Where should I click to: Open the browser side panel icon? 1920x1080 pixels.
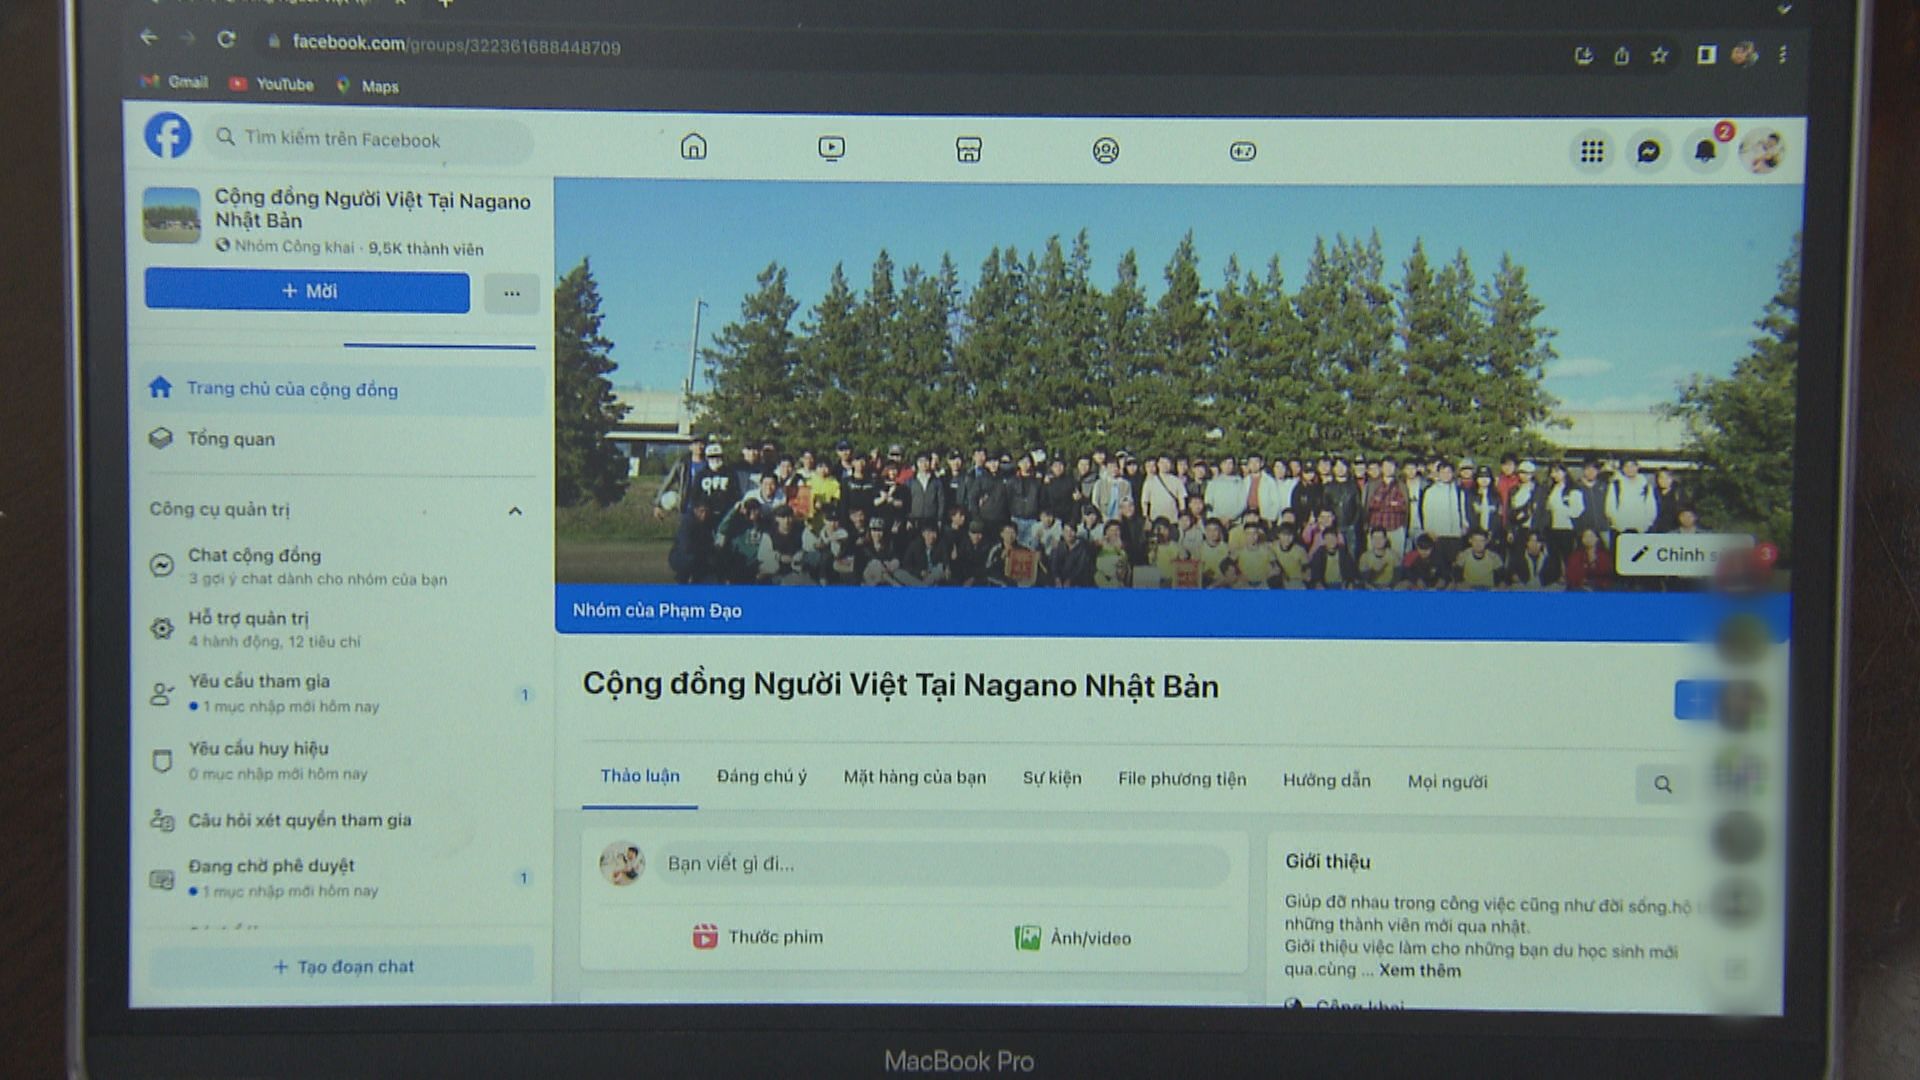pos(1707,55)
